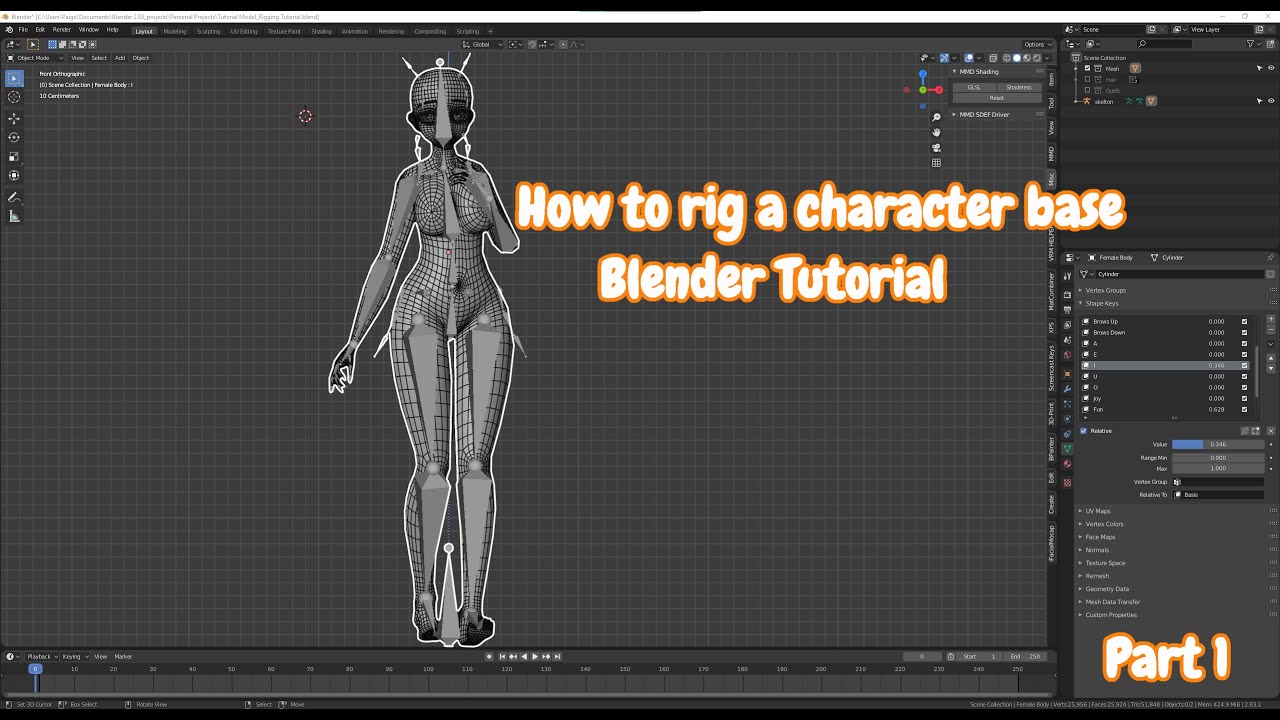
Task: Expand the MMD SDEF Driver panel
Action: tap(983, 114)
